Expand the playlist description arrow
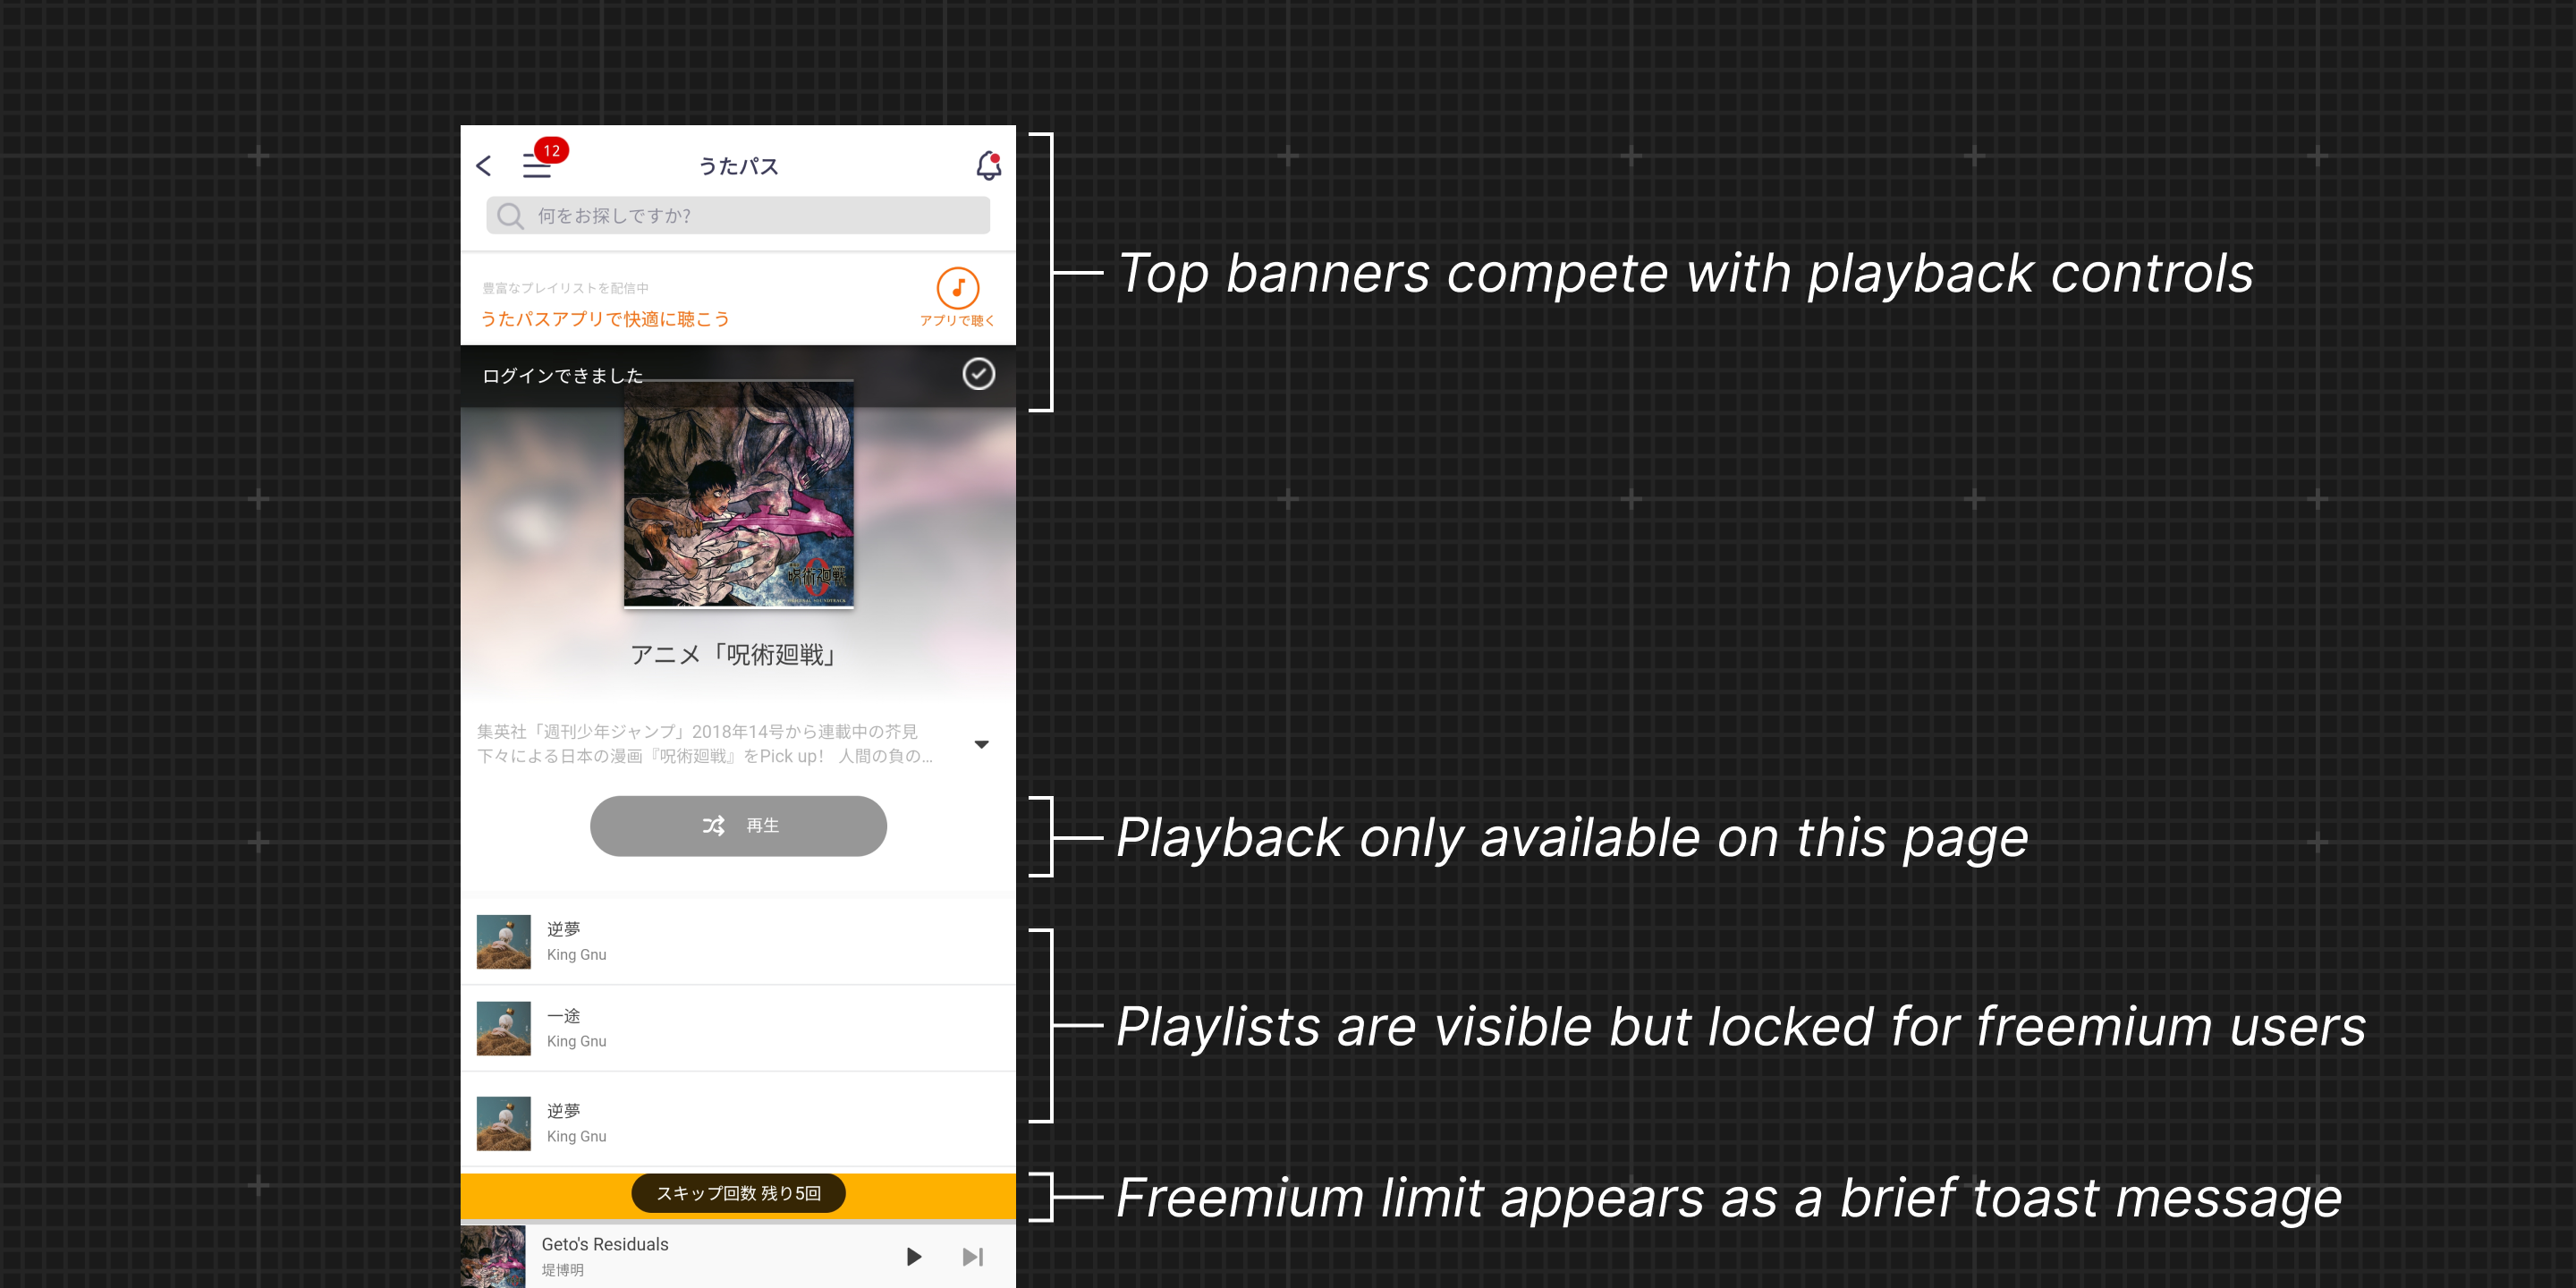 click(981, 744)
